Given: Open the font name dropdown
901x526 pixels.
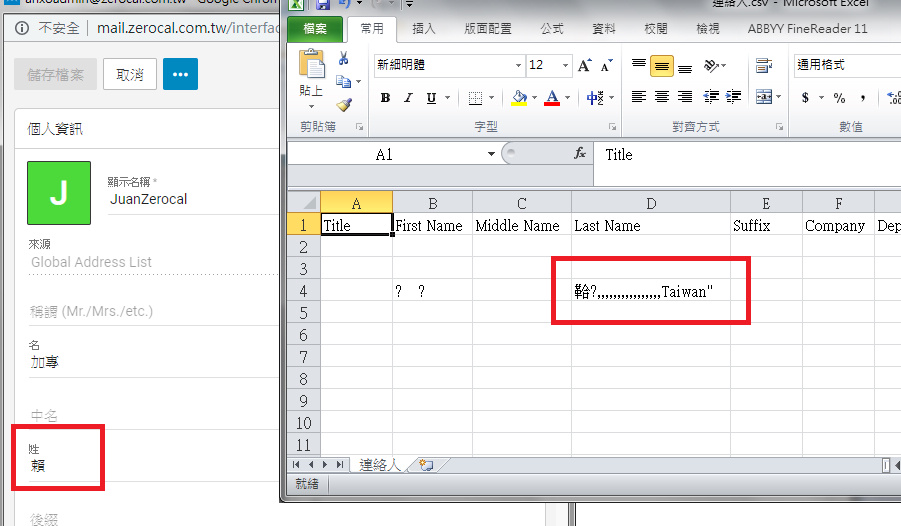Looking at the screenshot, I should pos(518,66).
